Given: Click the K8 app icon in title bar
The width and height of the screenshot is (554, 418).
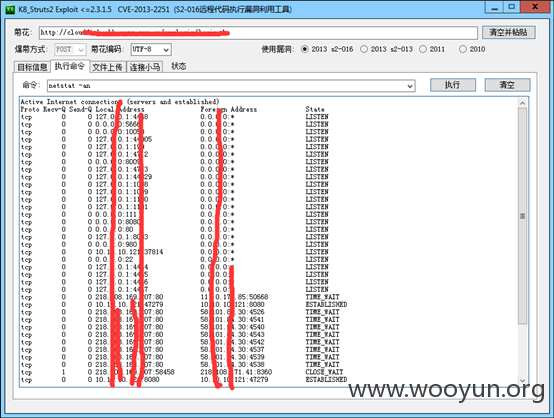Looking at the screenshot, I should (x=10, y=9).
